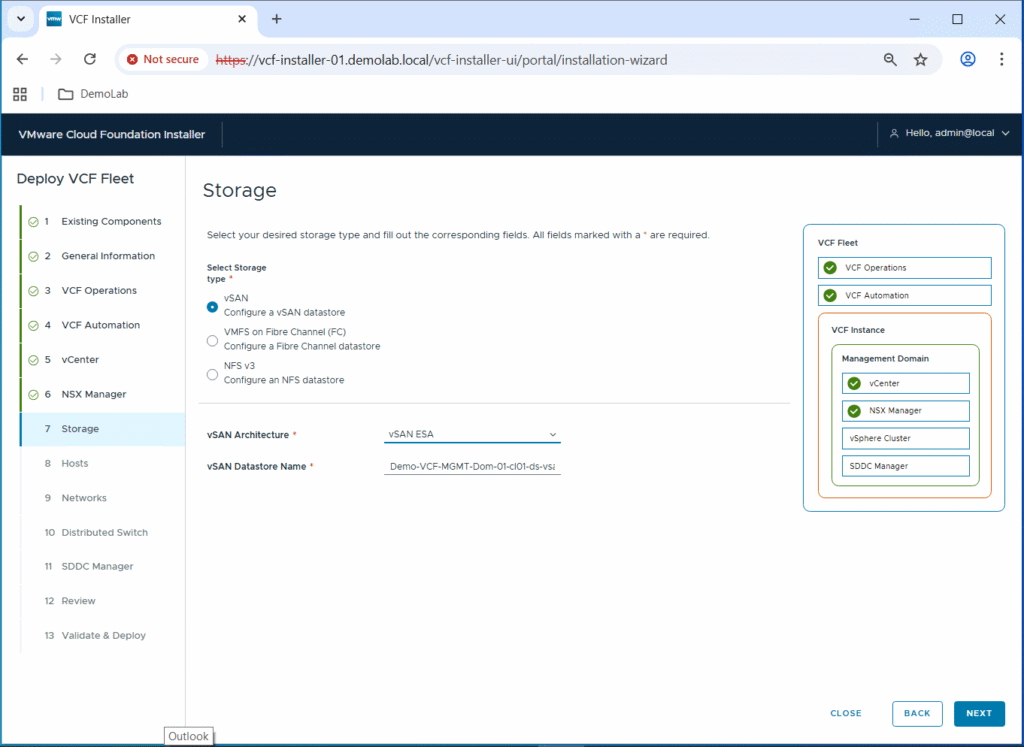The width and height of the screenshot is (1024, 747).
Task: Expand the tab search chevron in Chrome
Action: (x=21, y=19)
